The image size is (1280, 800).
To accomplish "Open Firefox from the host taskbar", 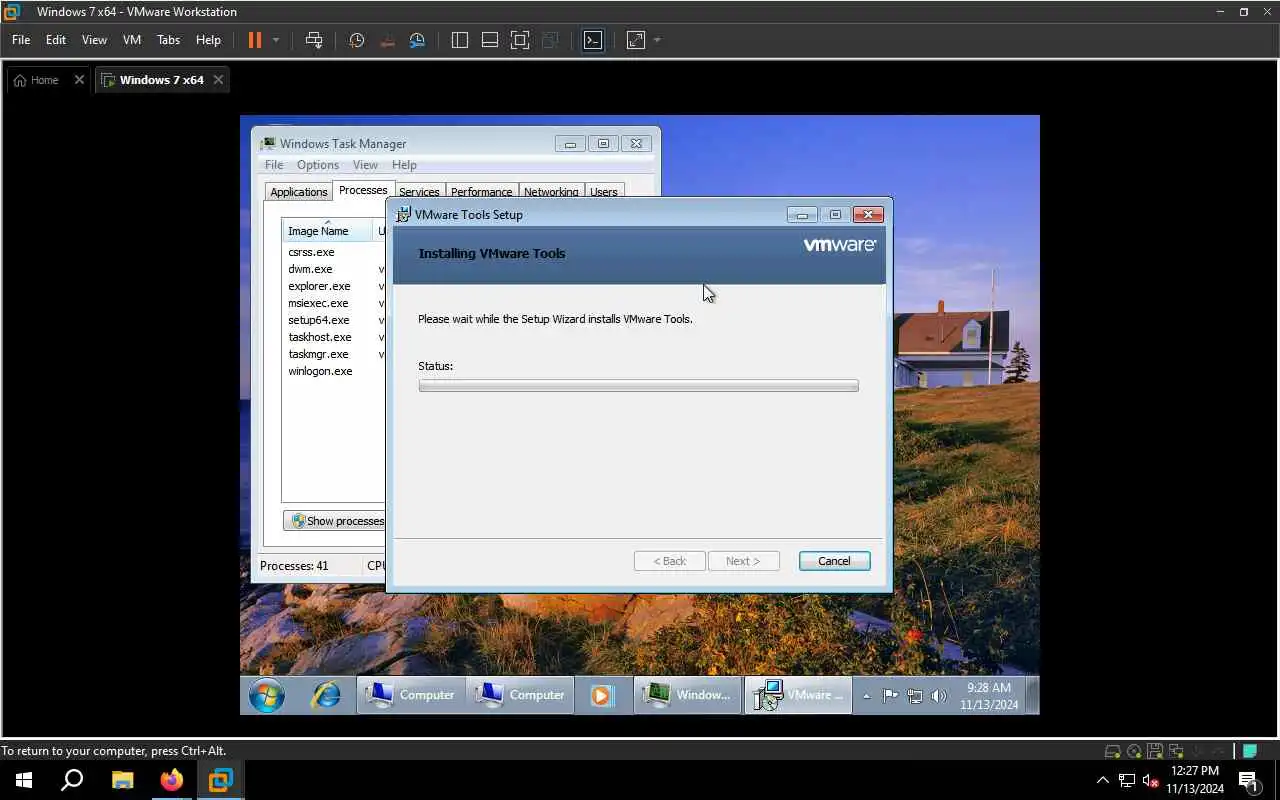I will click(x=172, y=780).
